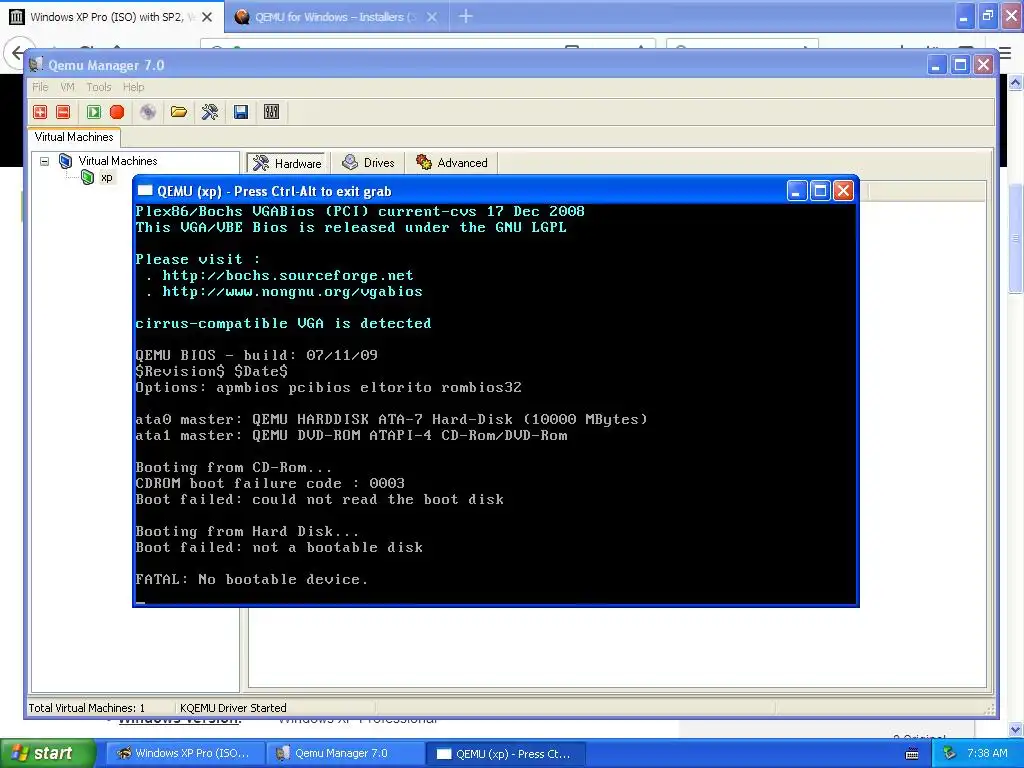Screen dimensions: 1024x768
Task: Click 'http://bochs.sourceforge.net' text in QEMU console
Action: (x=287, y=276)
